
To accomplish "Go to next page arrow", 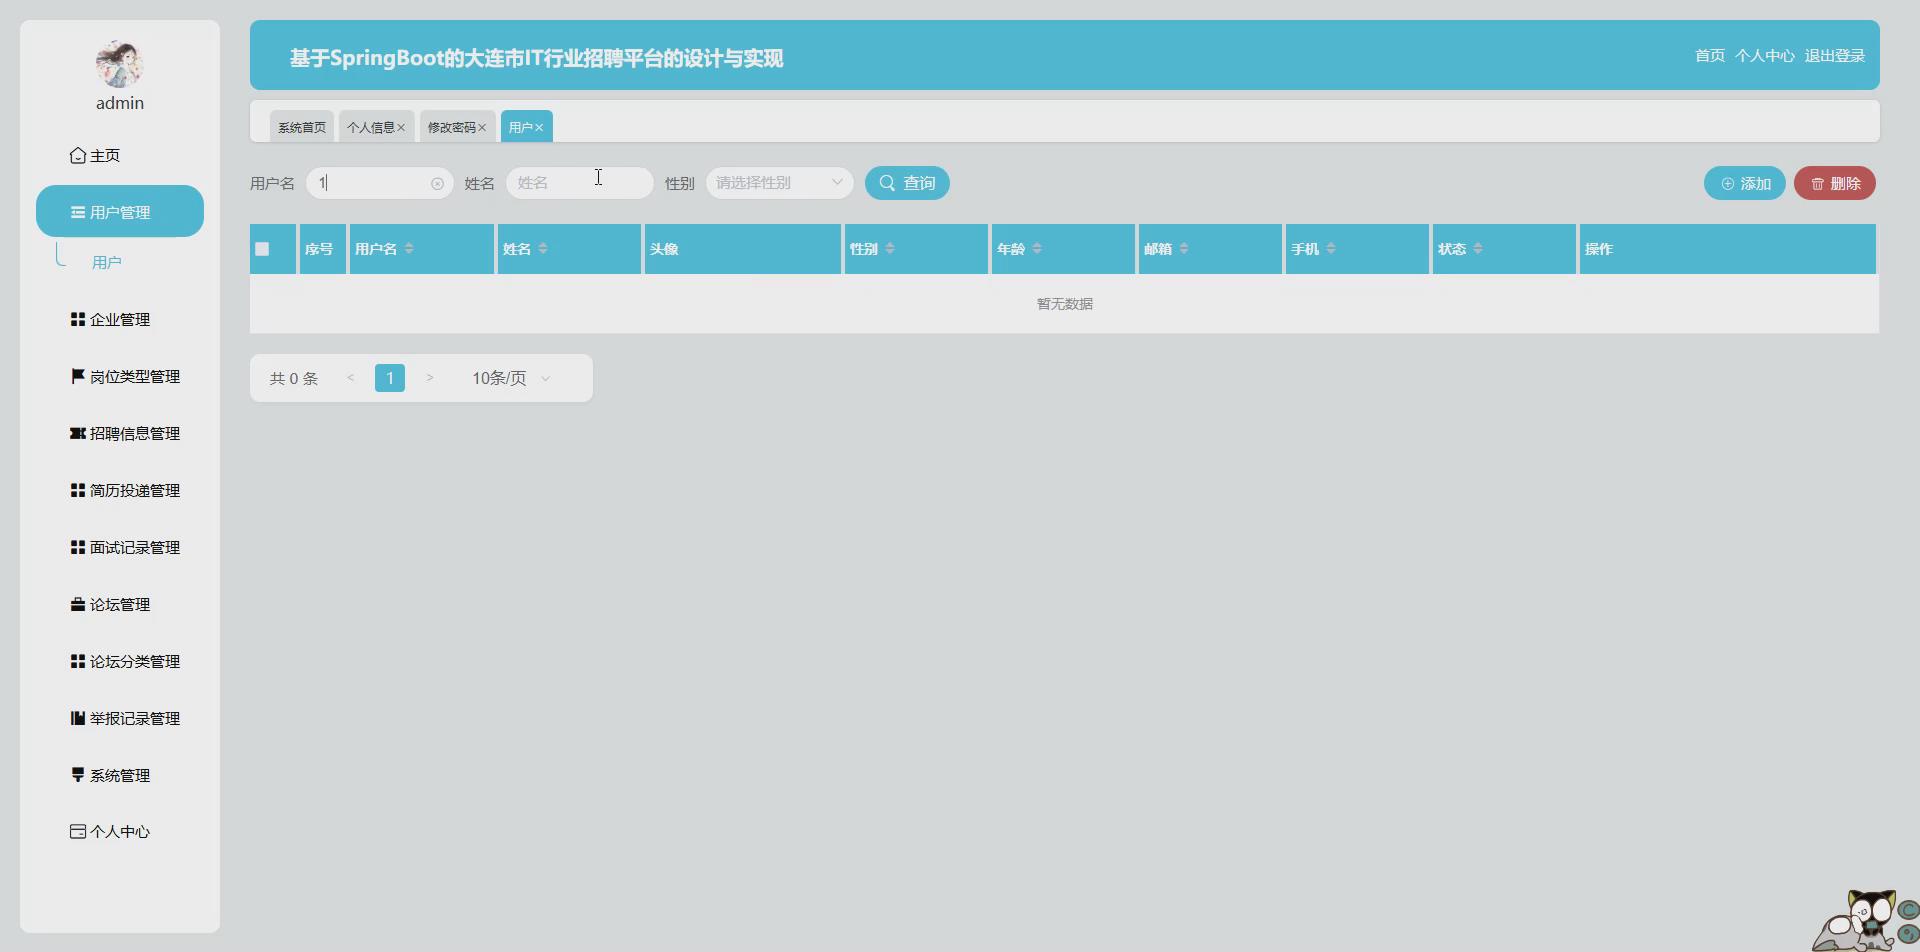I will click(x=430, y=378).
